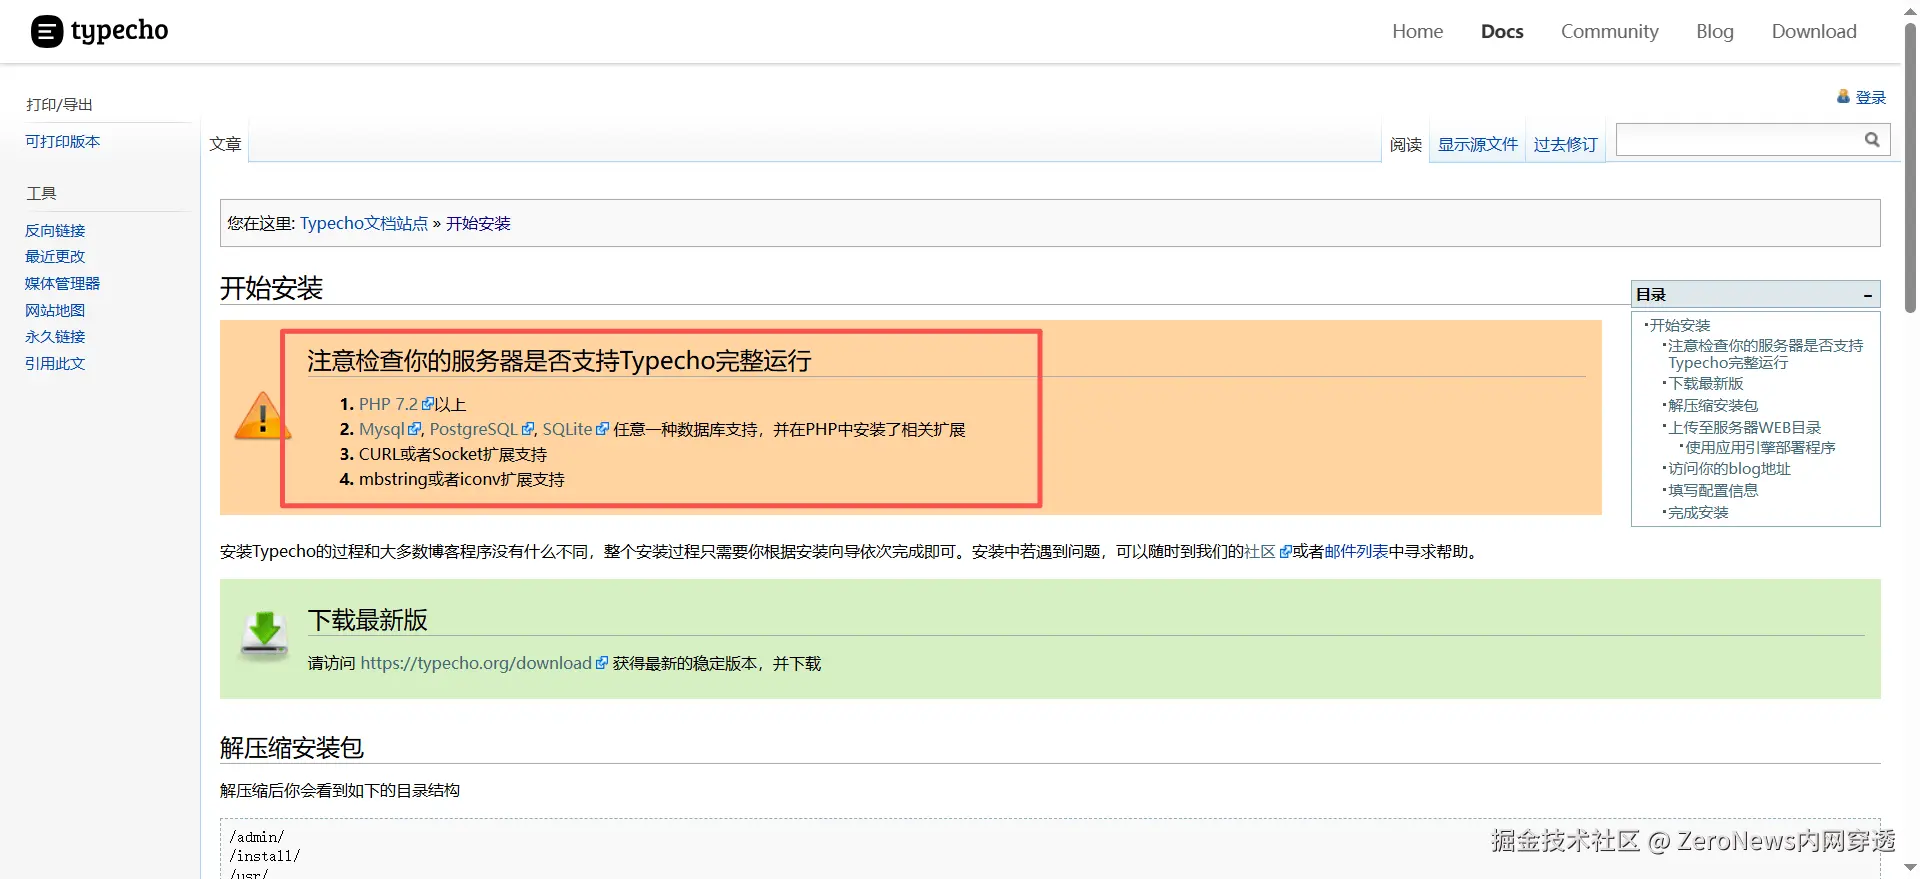Click the search magnifier icon
This screenshot has height=879, width=1920.
pos(1872,140)
